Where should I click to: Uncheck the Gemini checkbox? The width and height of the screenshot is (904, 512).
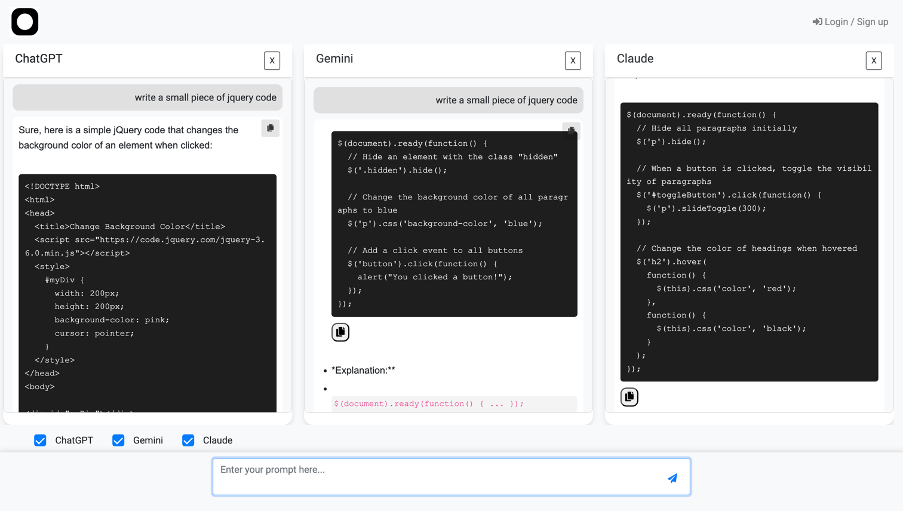[118, 441]
